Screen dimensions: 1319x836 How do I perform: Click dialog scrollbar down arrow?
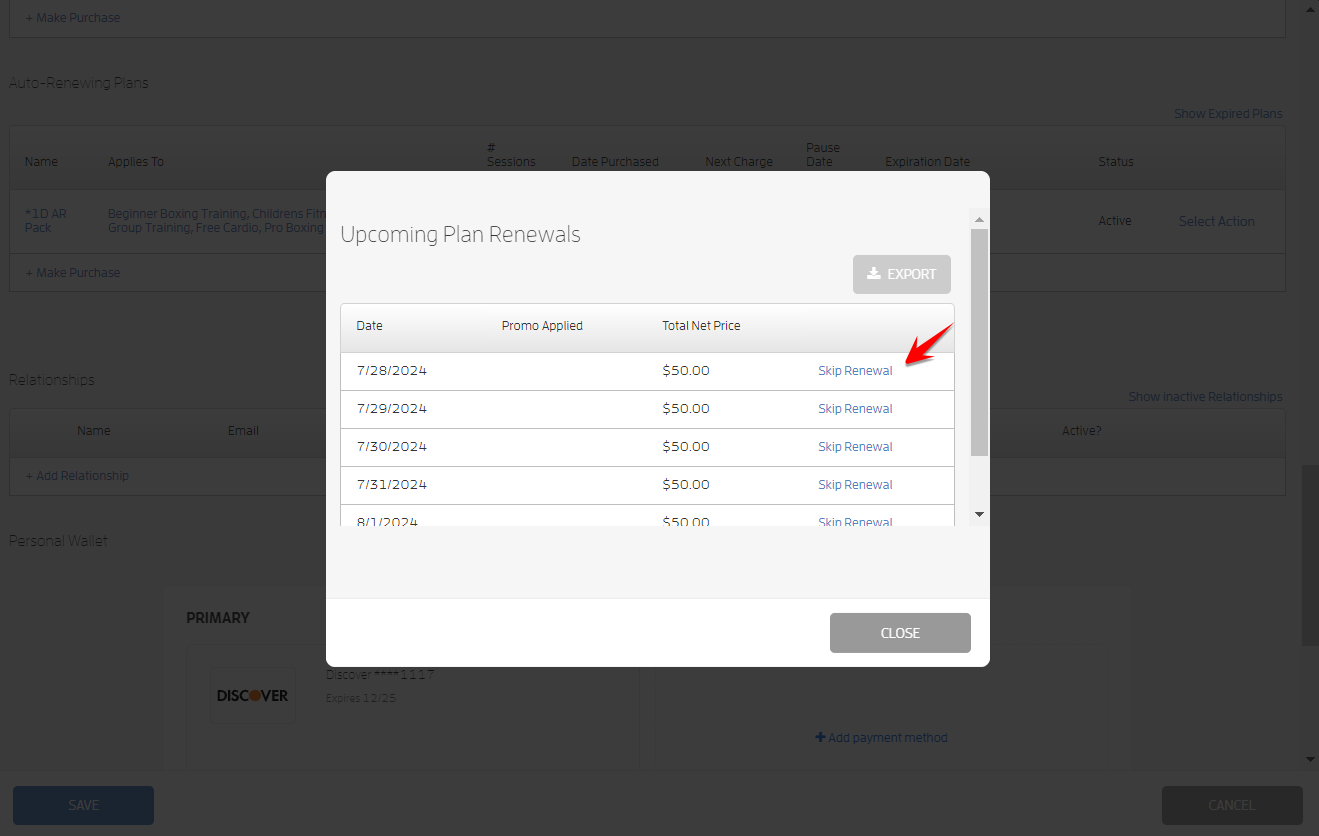979,514
